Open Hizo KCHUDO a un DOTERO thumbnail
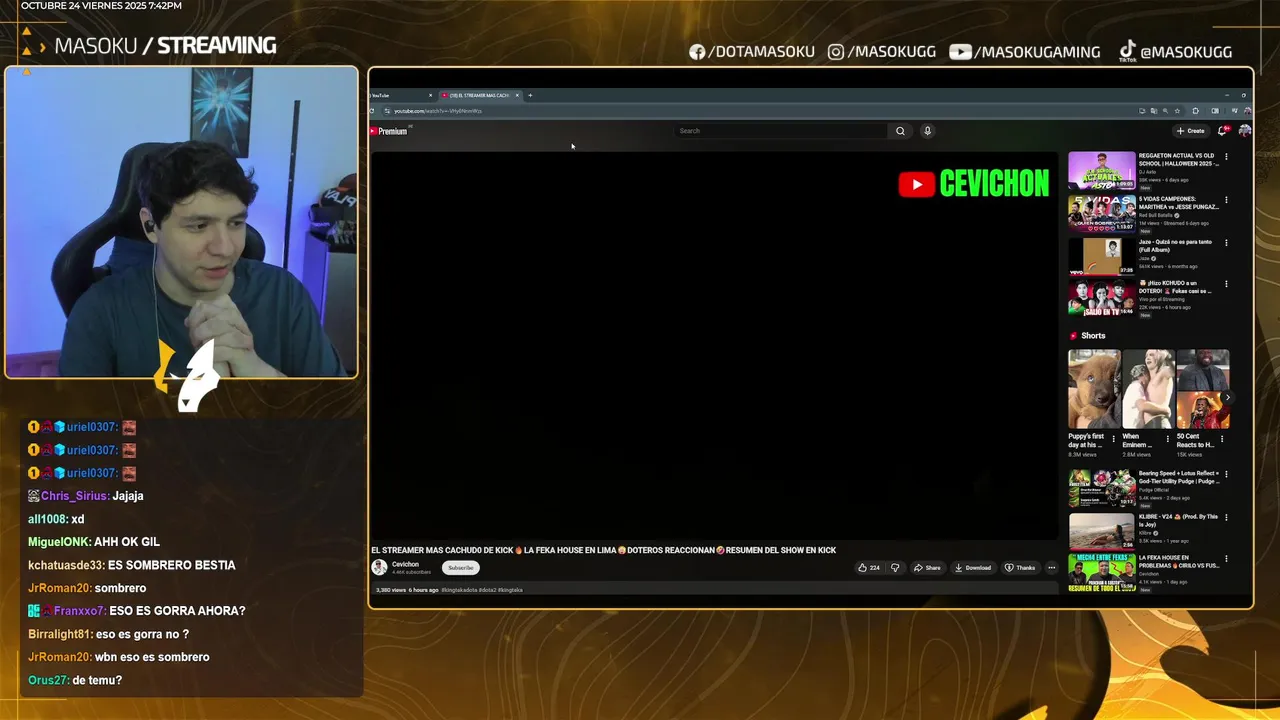This screenshot has height=720, width=1280. click(1102, 298)
